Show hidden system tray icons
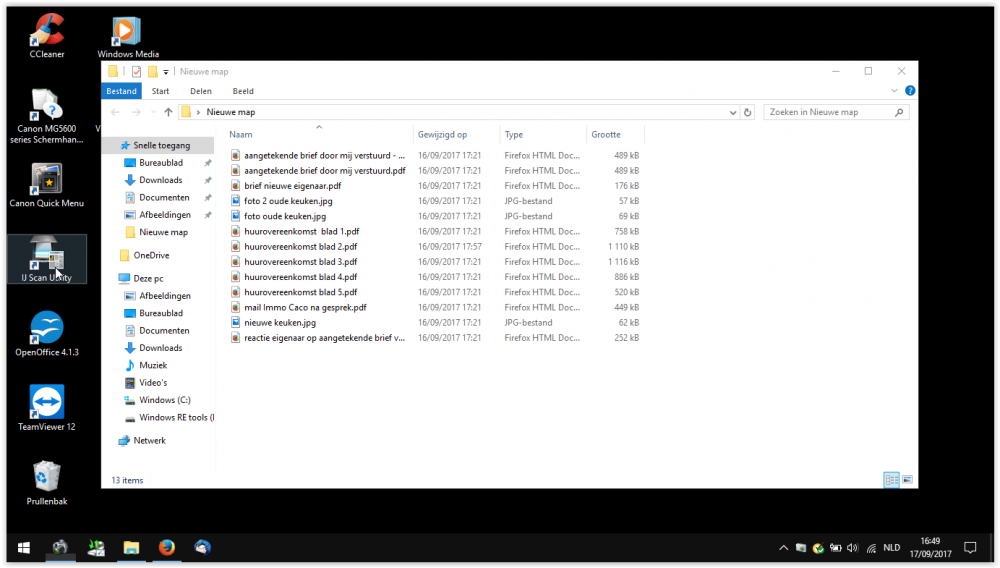 tap(784, 548)
